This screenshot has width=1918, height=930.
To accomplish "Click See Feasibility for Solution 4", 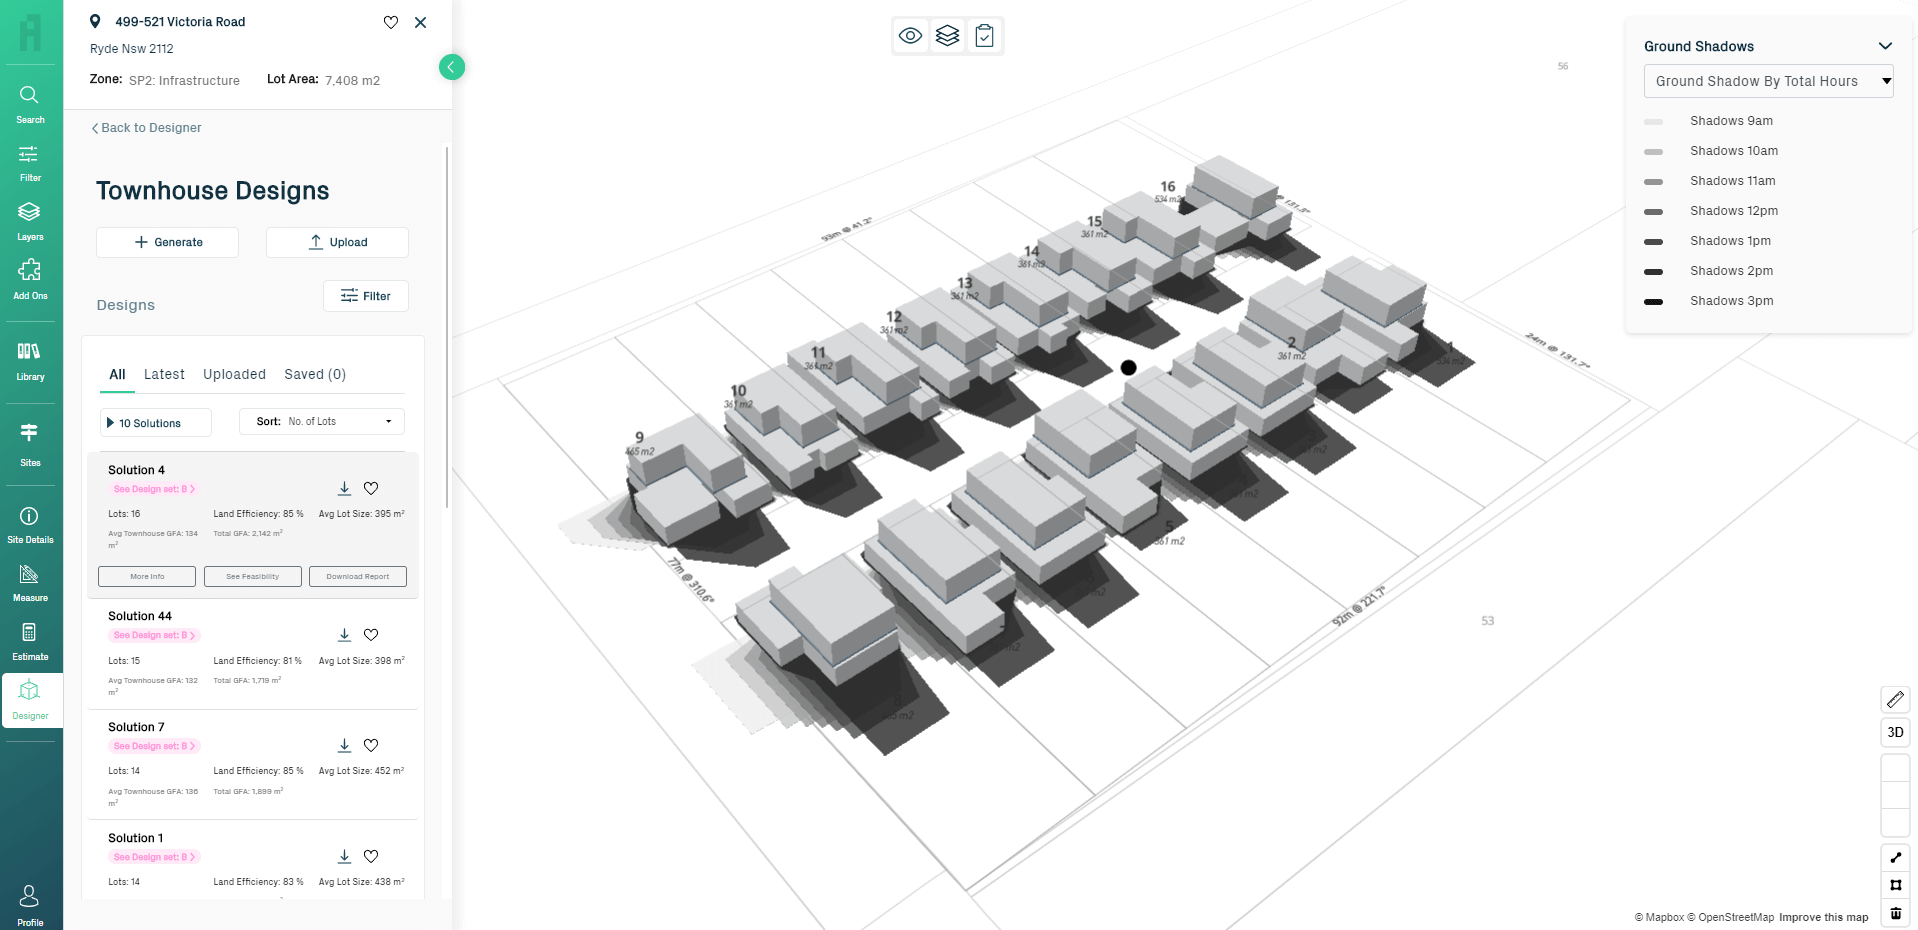I will click(x=252, y=576).
